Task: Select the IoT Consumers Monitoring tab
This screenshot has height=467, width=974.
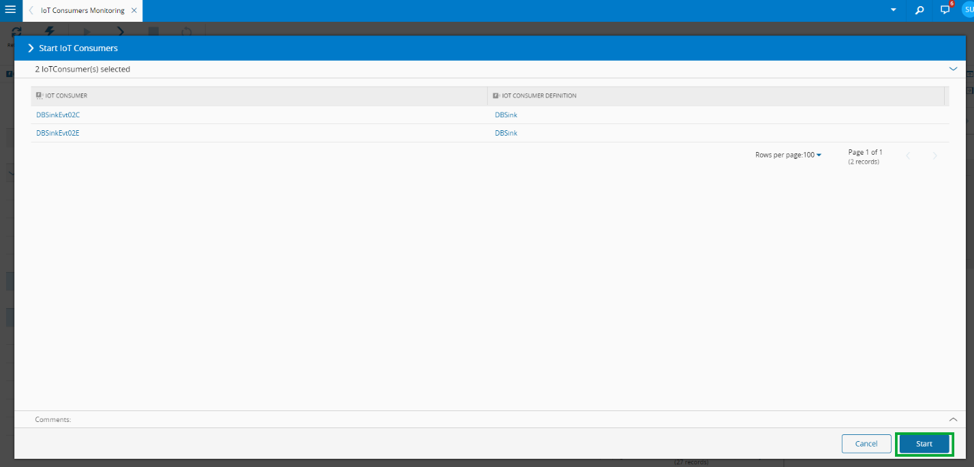Action: [83, 11]
